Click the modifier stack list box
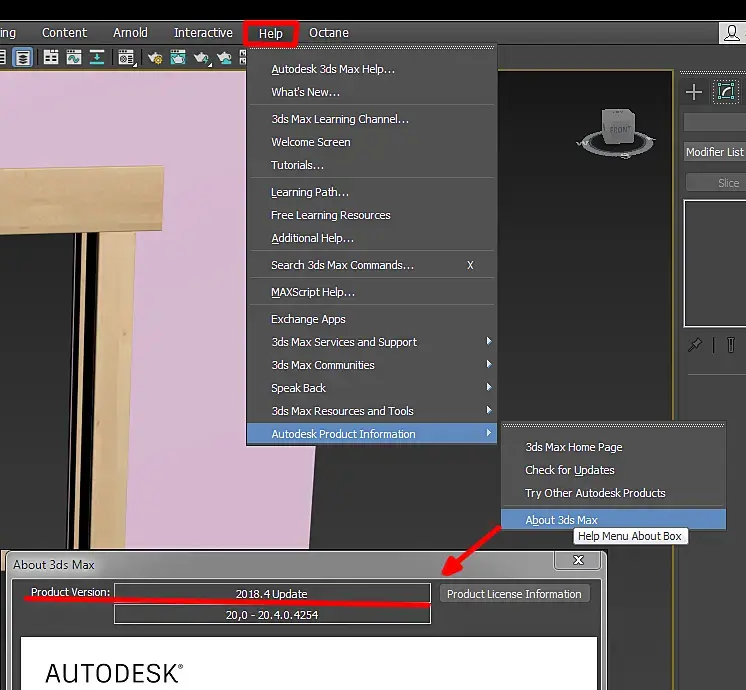This screenshot has width=746, height=690. coord(715,264)
